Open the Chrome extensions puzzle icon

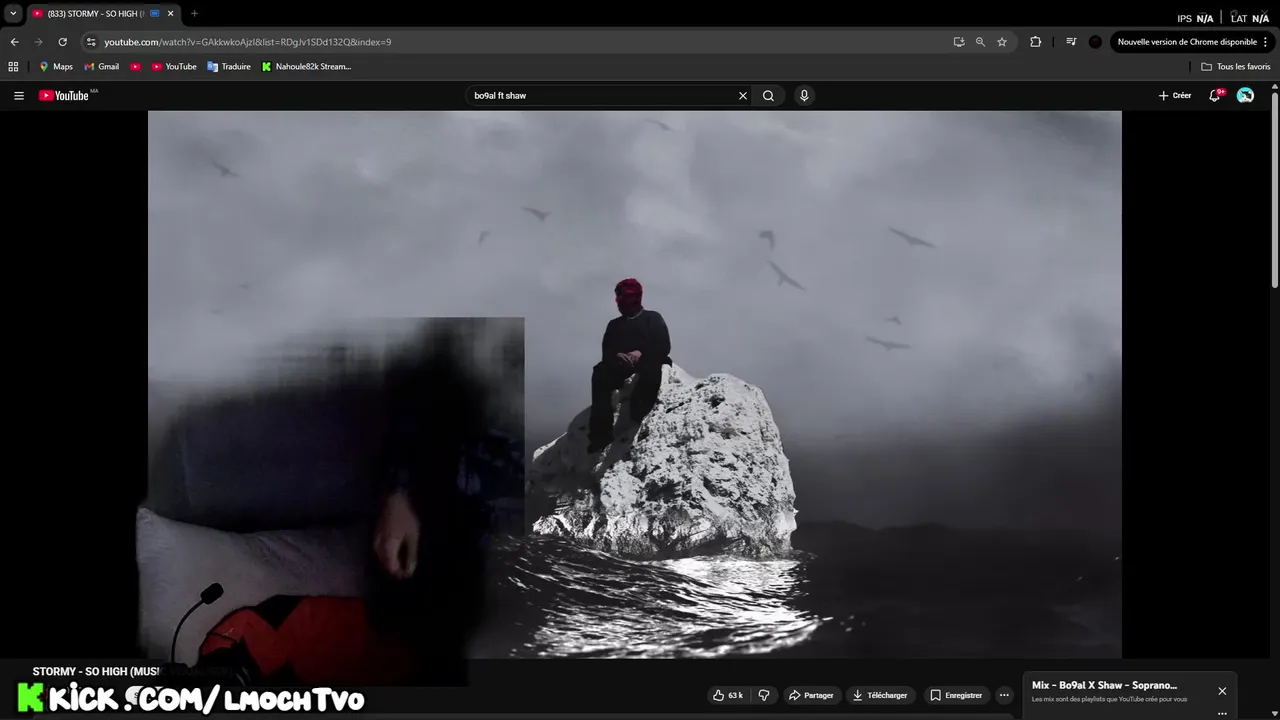pos(1035,42)
